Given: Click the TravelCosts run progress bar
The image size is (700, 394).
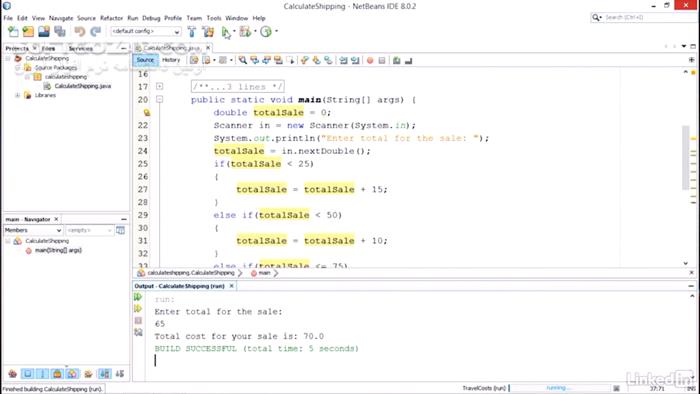Looking at the screenshot, I should point(559,388).
